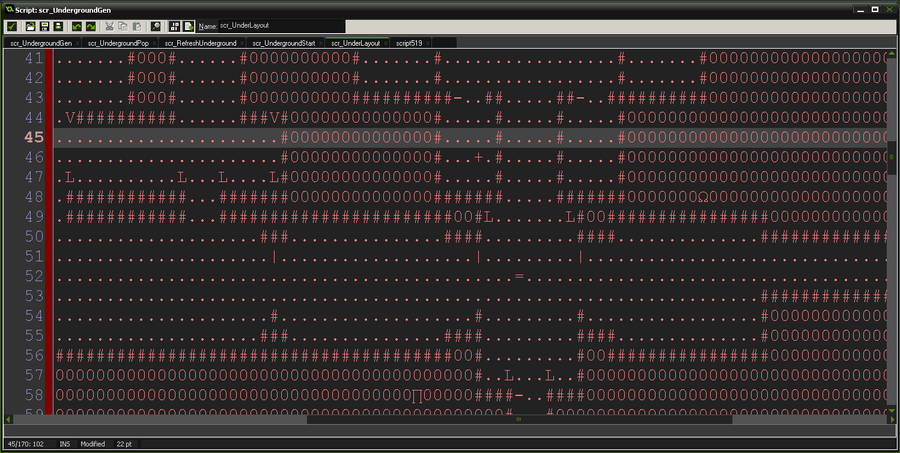900x453 pixels.
Task: Click the vertical scrollbar down arrow
Action: coord(891,411)
